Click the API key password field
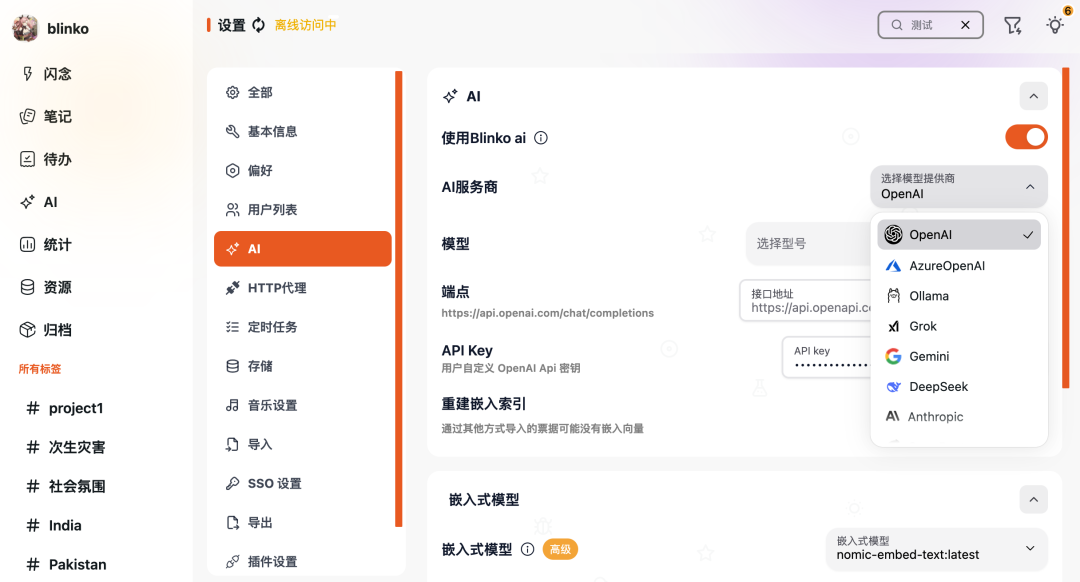The image size is (1080, 582). point(827,357)
